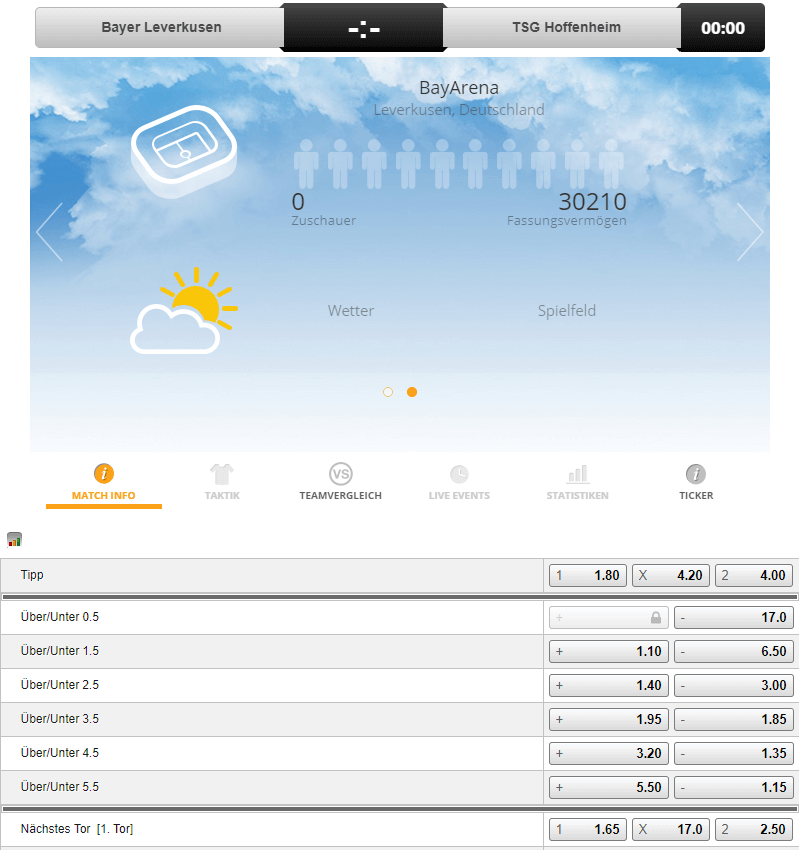Click the -:- score display

(364, 29)
